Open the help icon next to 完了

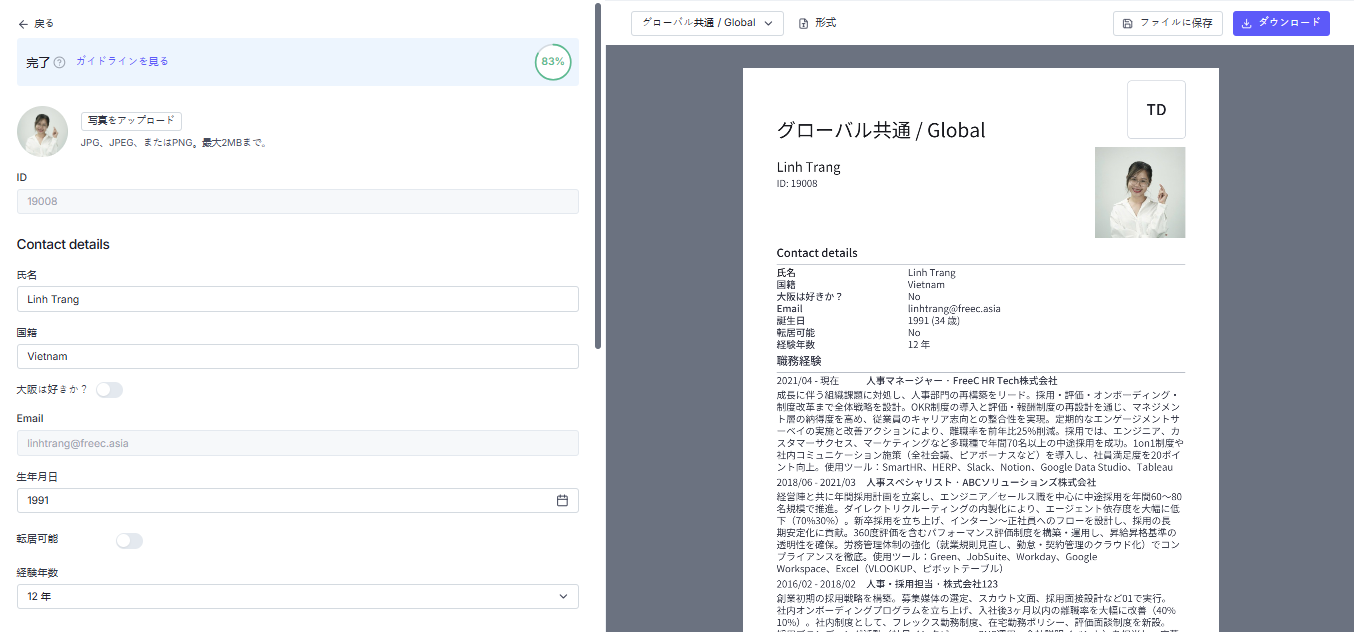59,62
